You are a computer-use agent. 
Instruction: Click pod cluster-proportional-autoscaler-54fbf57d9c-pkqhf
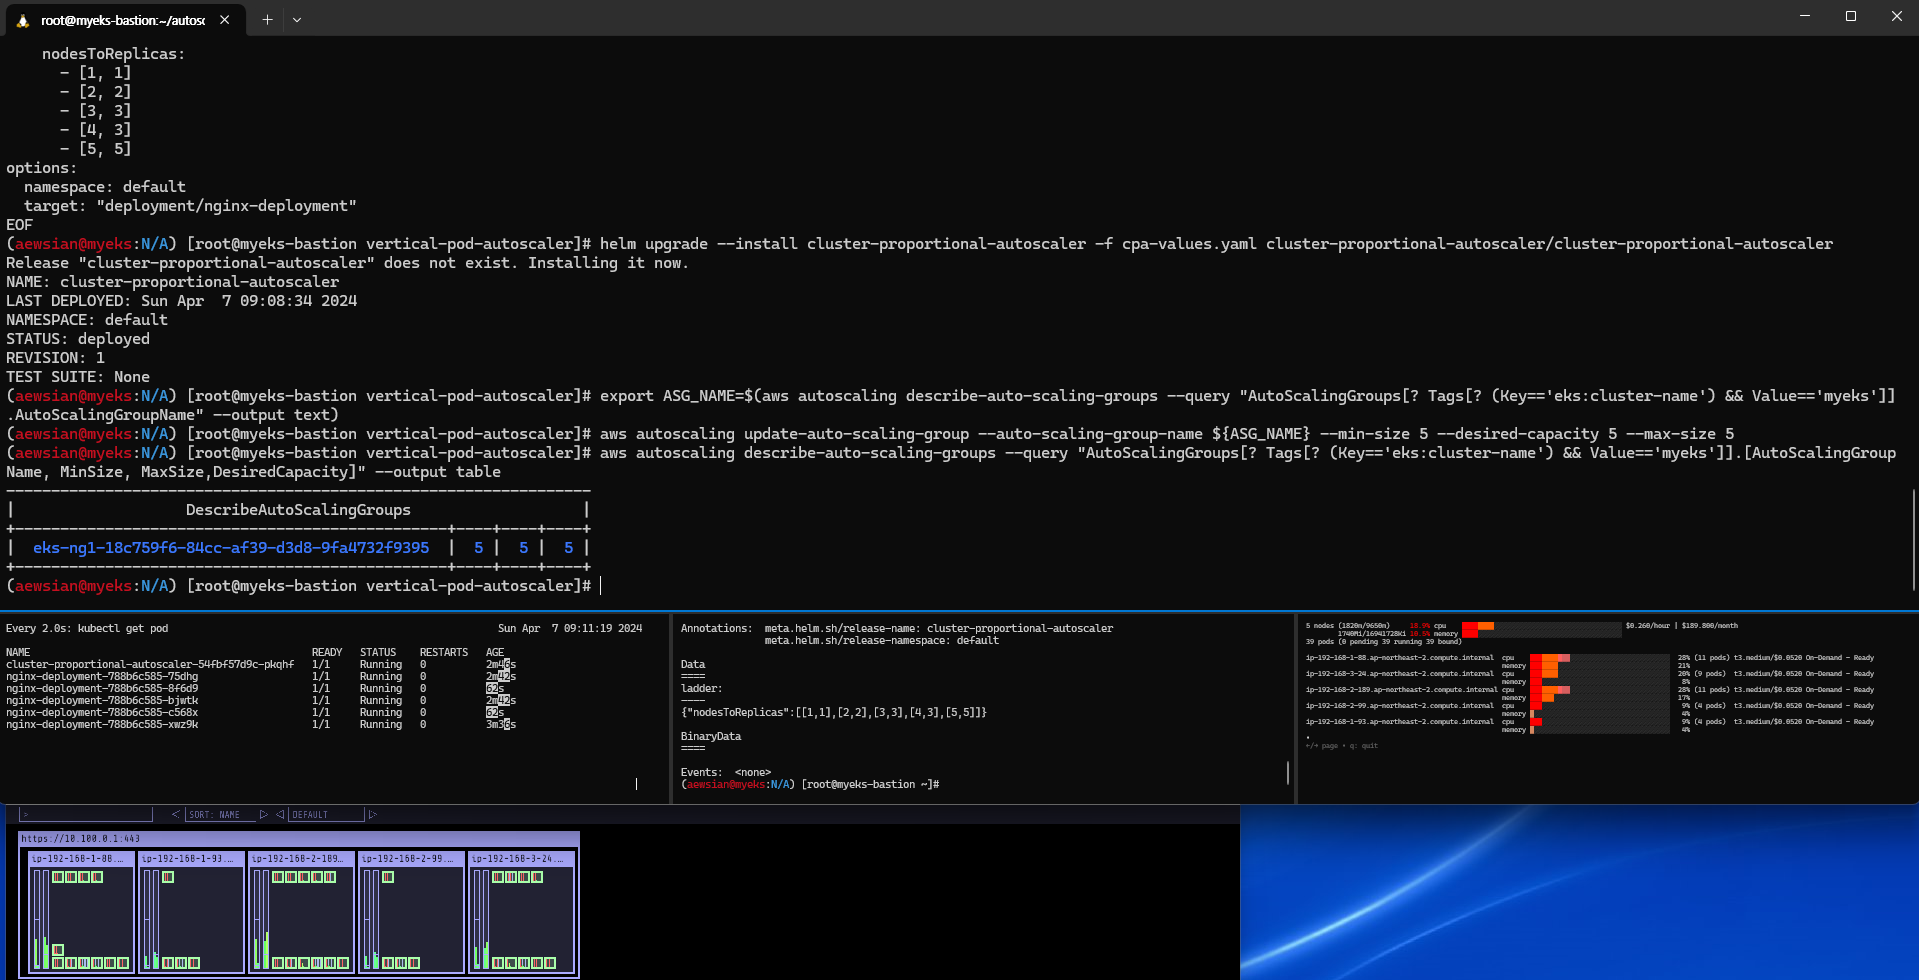click(150, 665)
